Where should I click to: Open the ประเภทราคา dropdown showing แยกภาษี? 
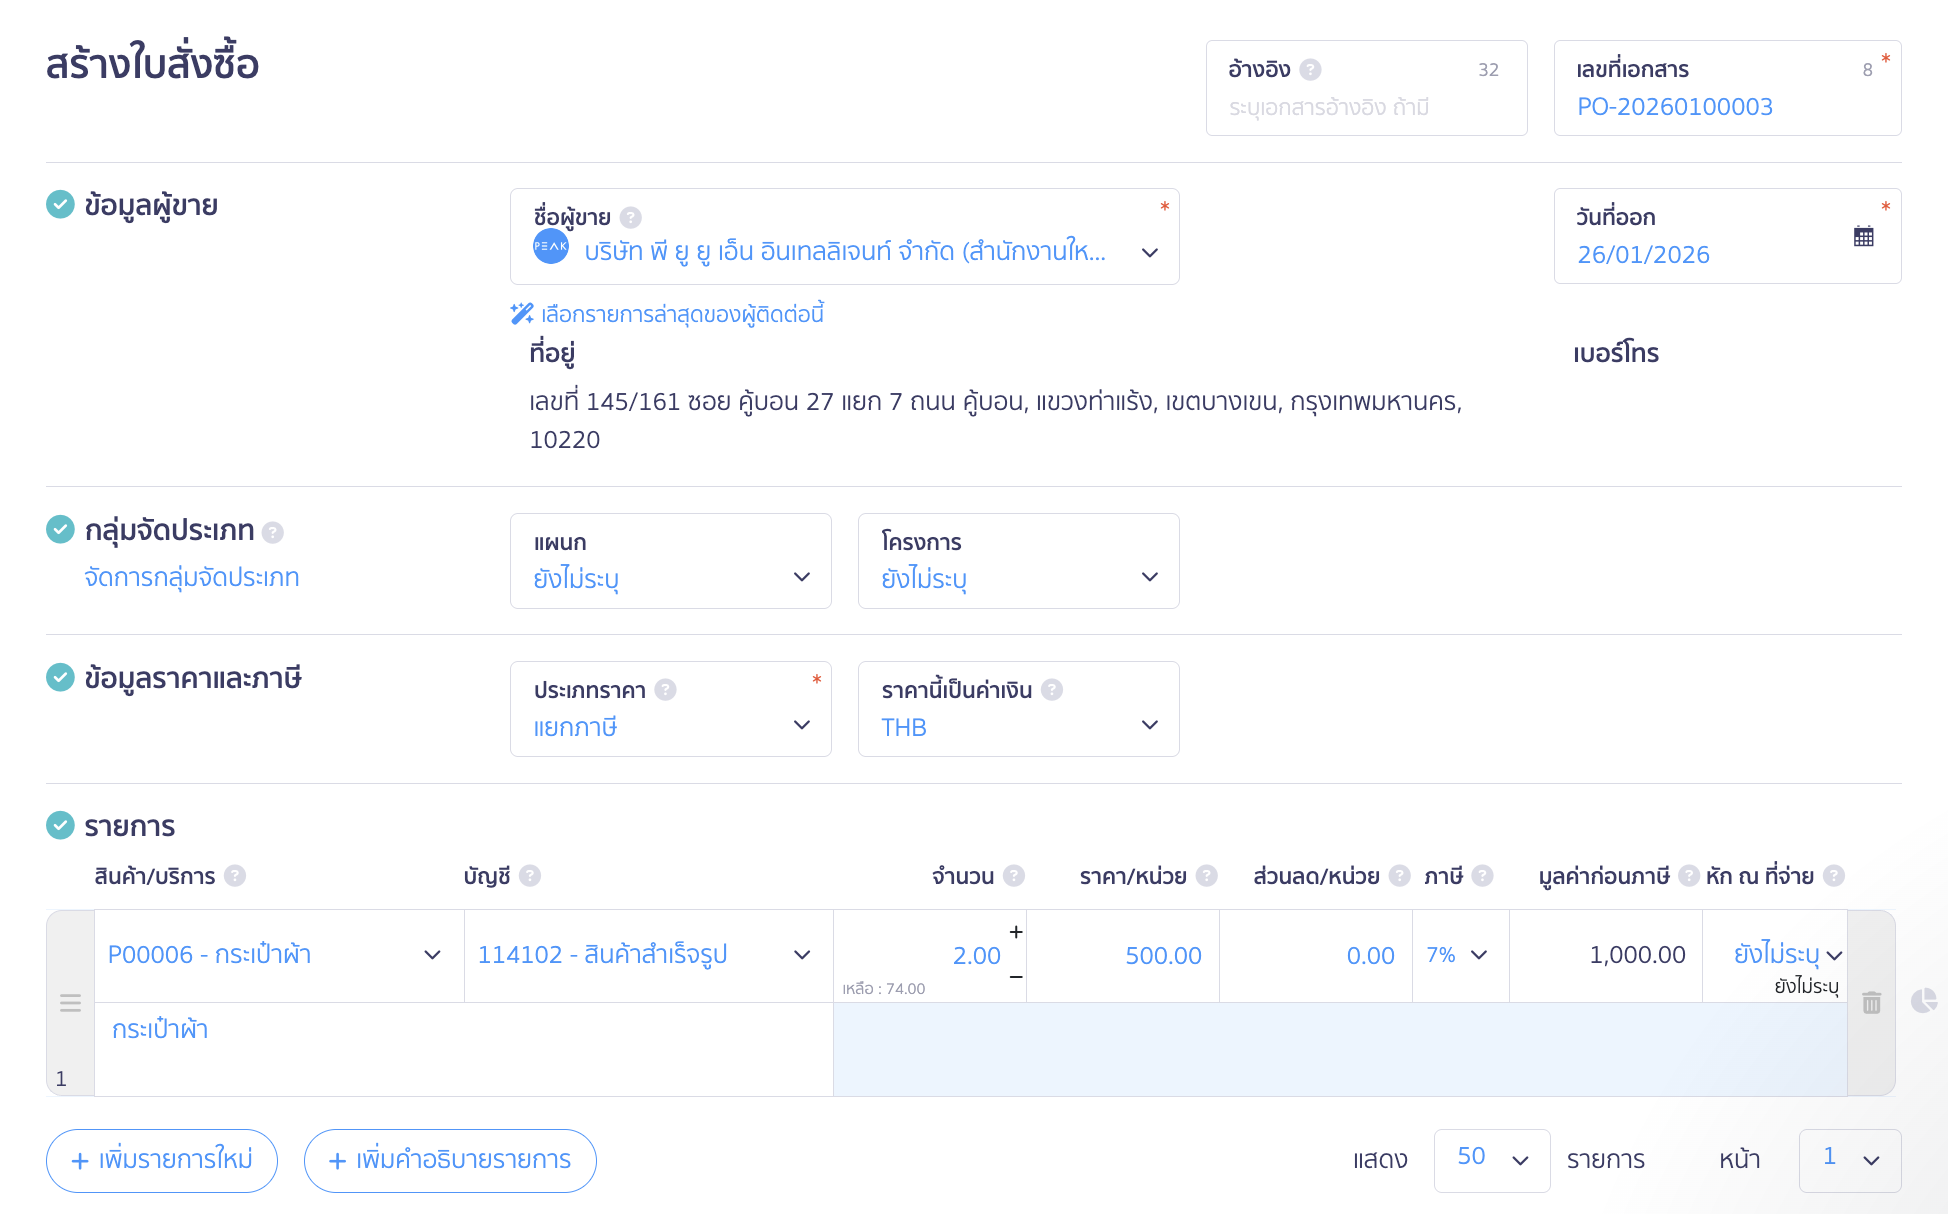click(x=670, y=725)
